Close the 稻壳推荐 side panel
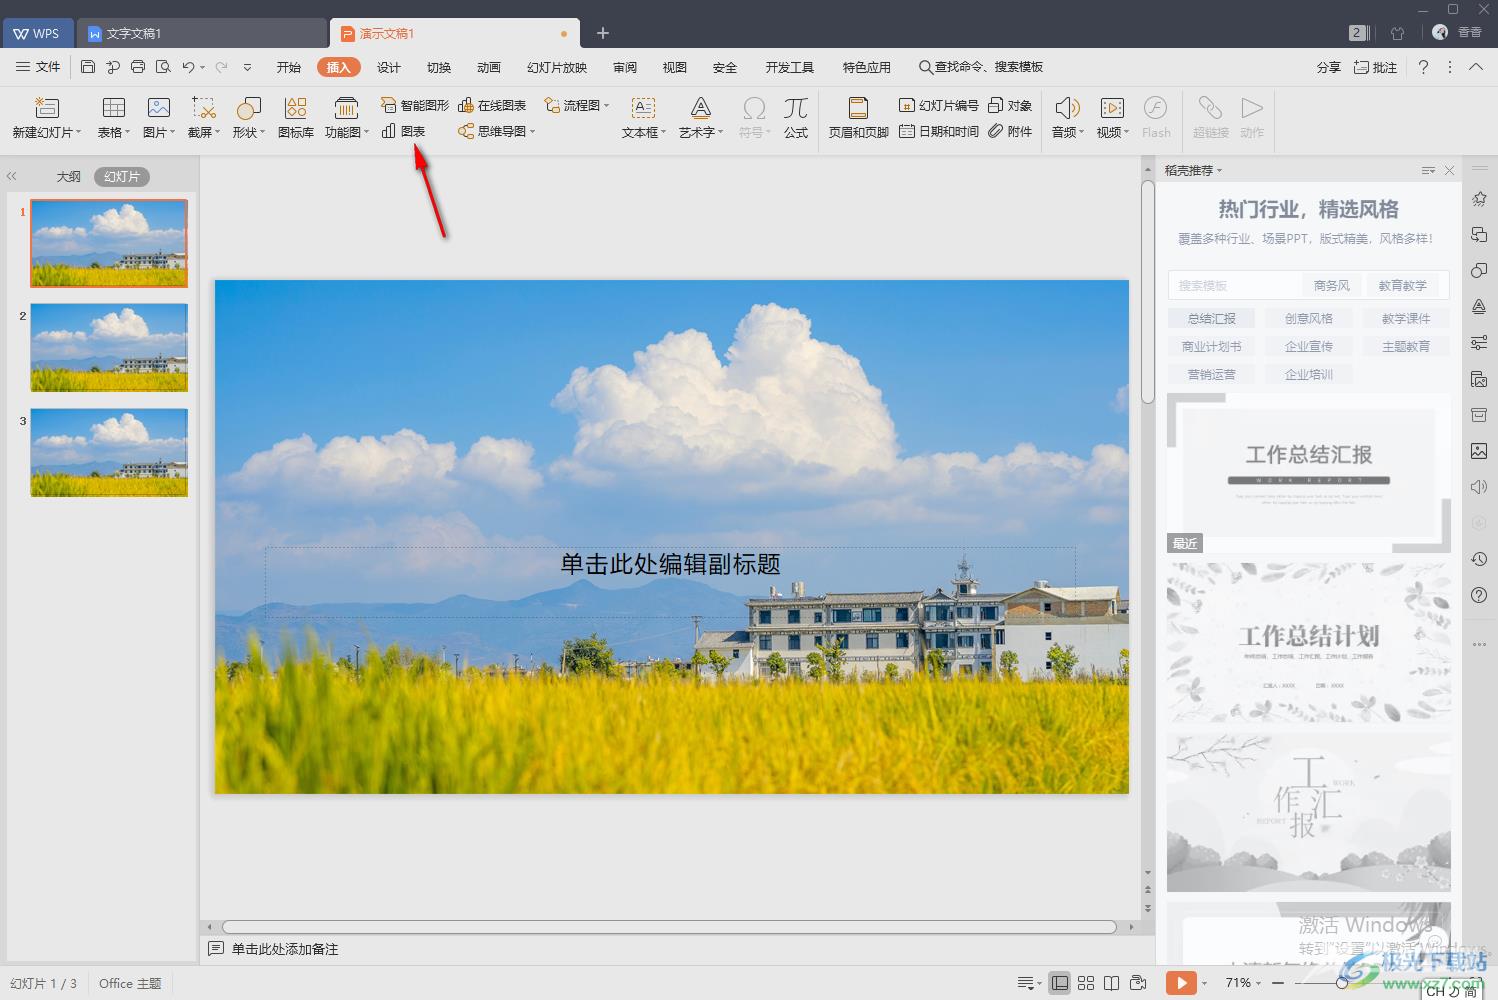 [1449, 170]
